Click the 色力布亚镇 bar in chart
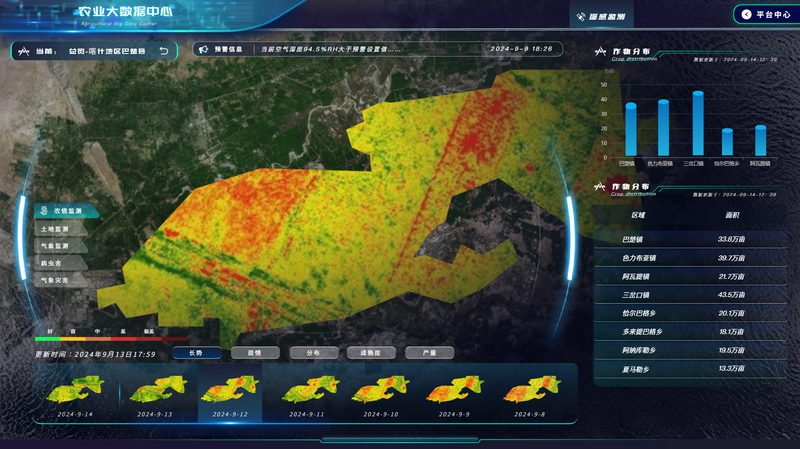 663,128
